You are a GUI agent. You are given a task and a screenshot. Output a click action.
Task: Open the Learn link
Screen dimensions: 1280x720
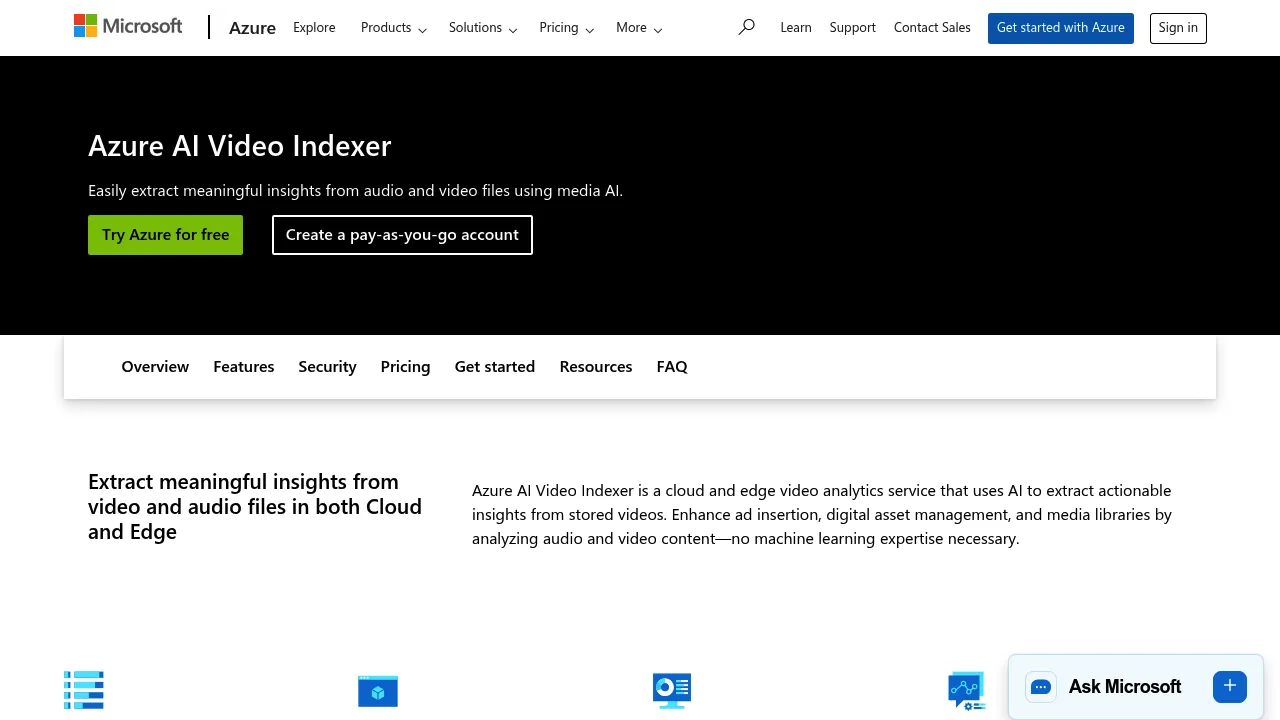[x=796, y=28]
